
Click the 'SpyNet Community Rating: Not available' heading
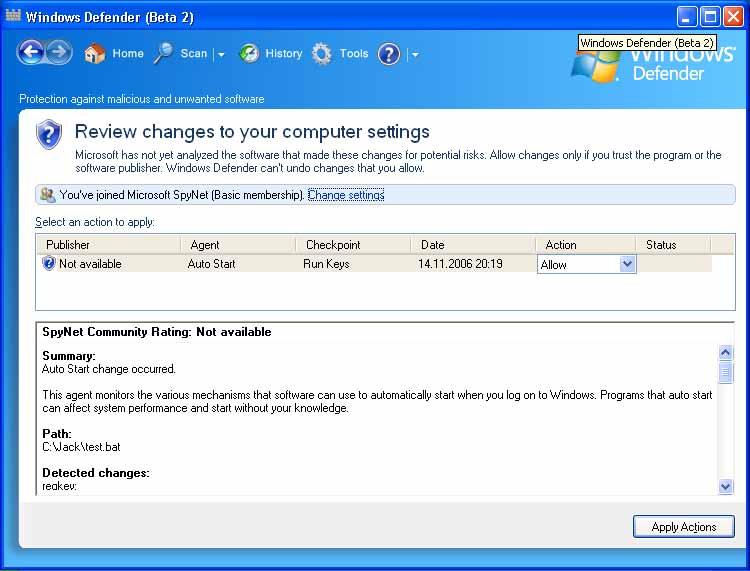156,332
